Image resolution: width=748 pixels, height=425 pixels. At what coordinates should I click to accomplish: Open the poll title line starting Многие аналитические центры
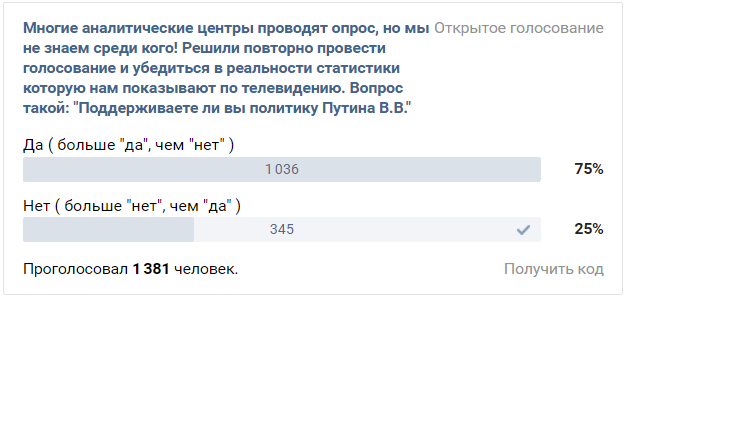coord(226,28)
